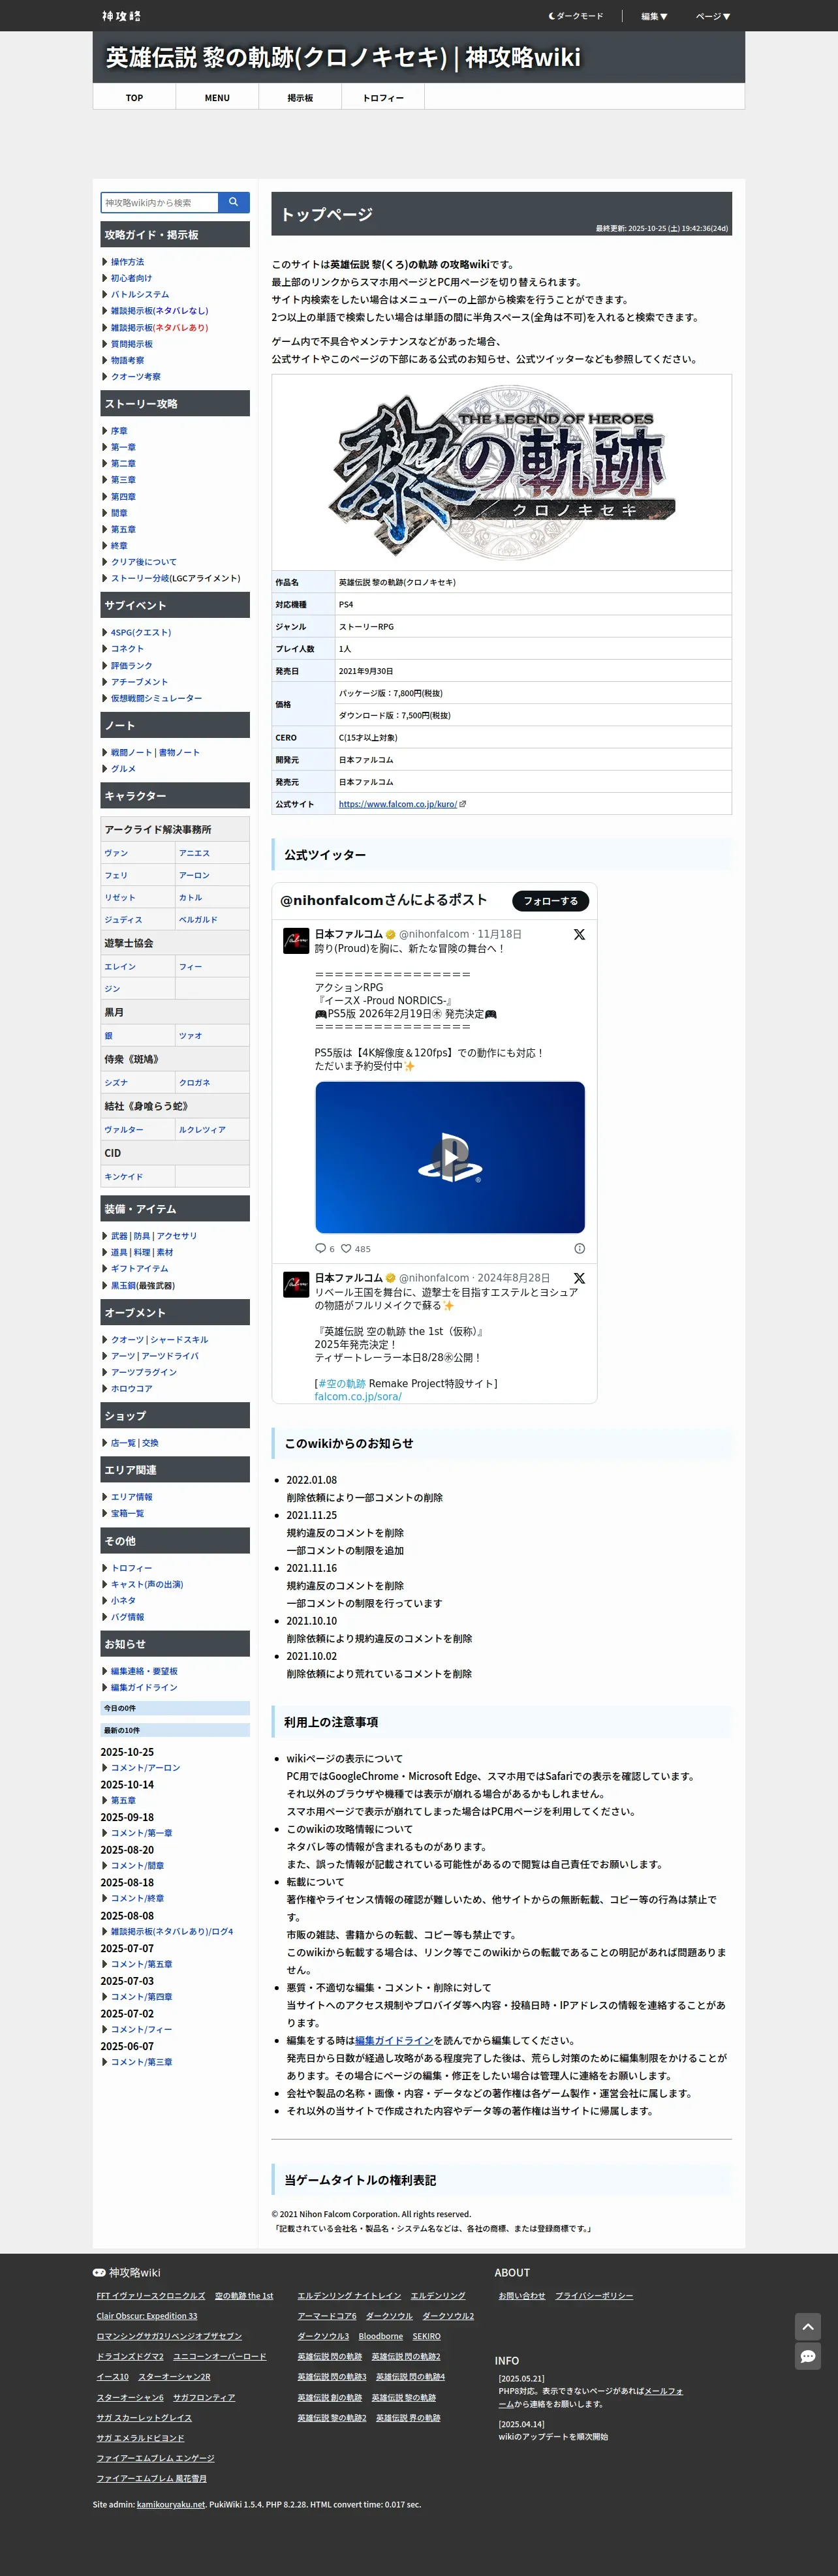Open the 宝箱一覧 link

click(127, 1514)
